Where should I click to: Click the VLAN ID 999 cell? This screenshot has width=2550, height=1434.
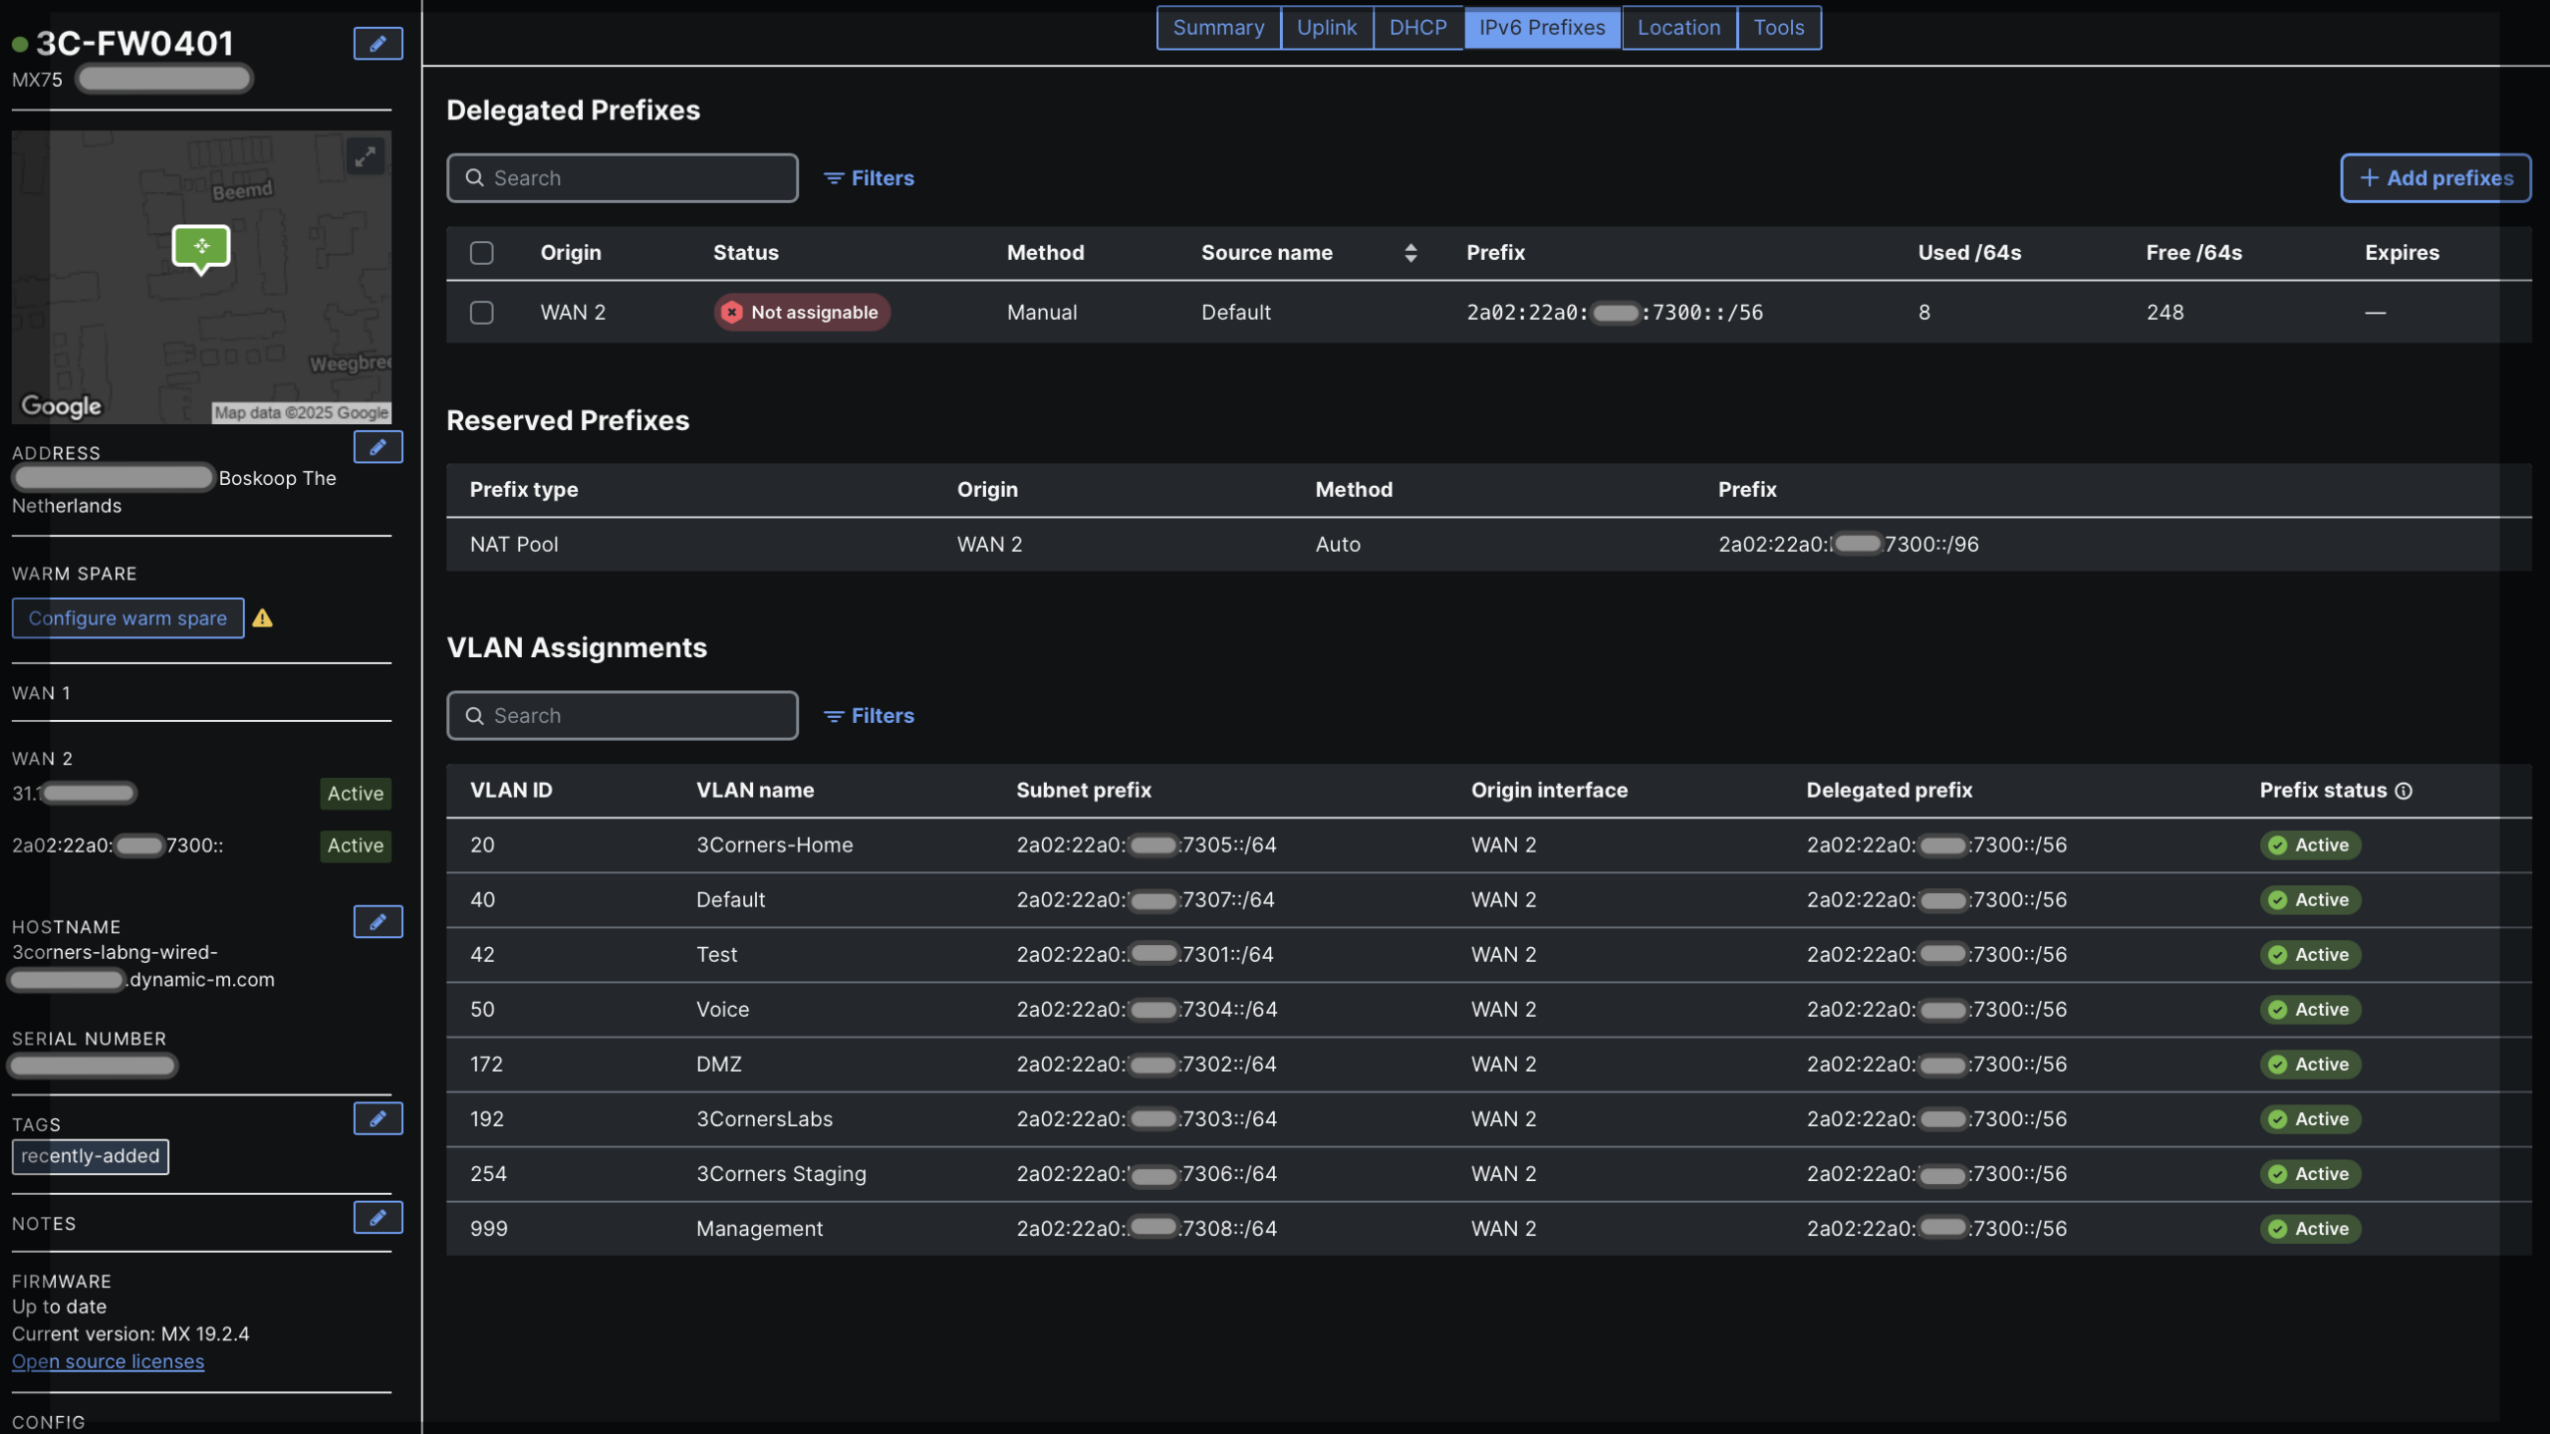[488, 1228]
